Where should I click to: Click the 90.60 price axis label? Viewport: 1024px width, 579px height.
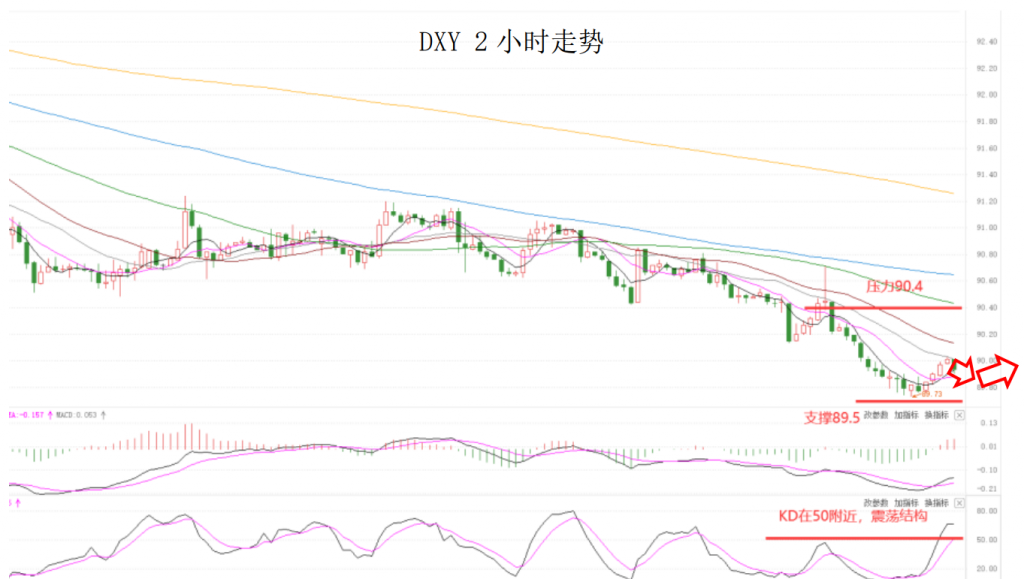[987, 281]
